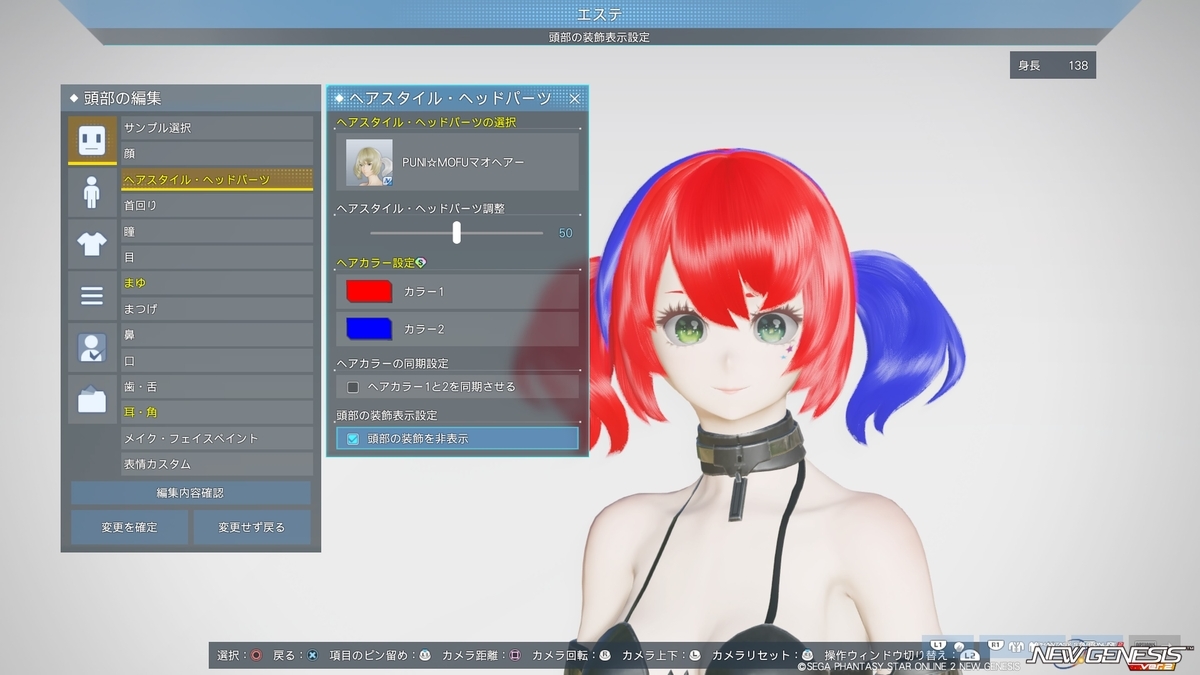1200x675 pixels.
Task: Click the slider value 50
Action: pyautogui.click(x=566, y=233)
